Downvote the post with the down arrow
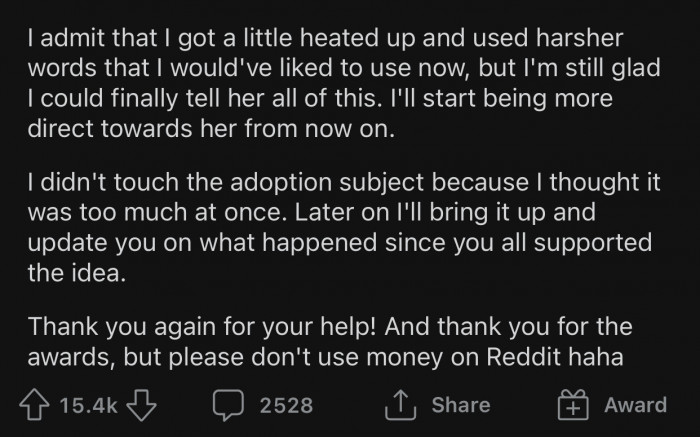The height and width of the screenshot is (437, 700). [145, 405]
